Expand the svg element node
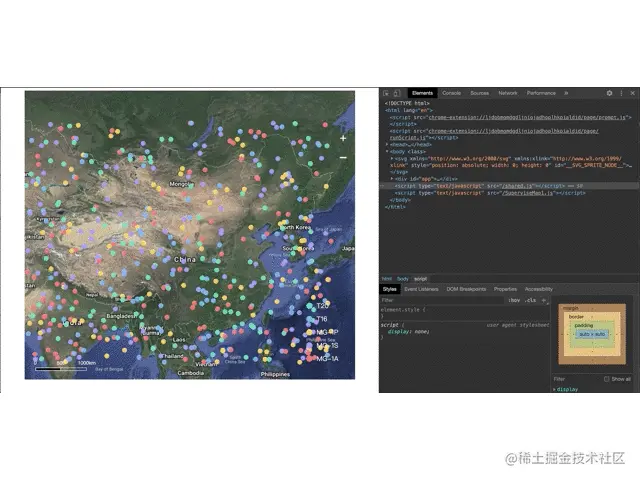 [392, 158]
